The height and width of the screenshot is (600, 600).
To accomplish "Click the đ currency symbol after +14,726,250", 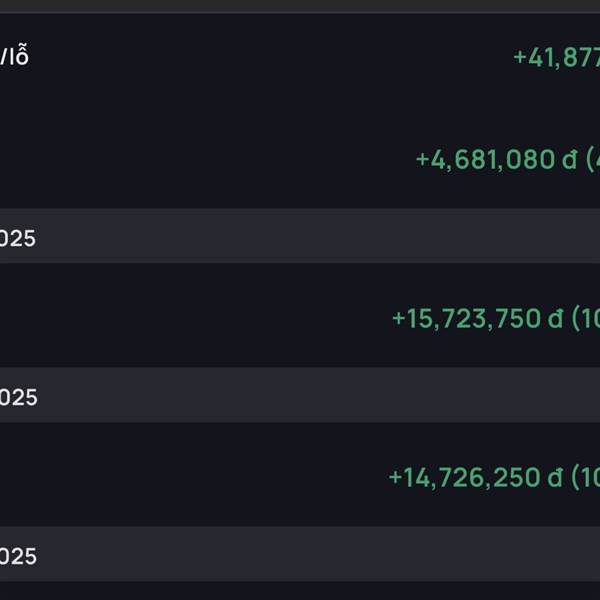I will tap(556, 478).
